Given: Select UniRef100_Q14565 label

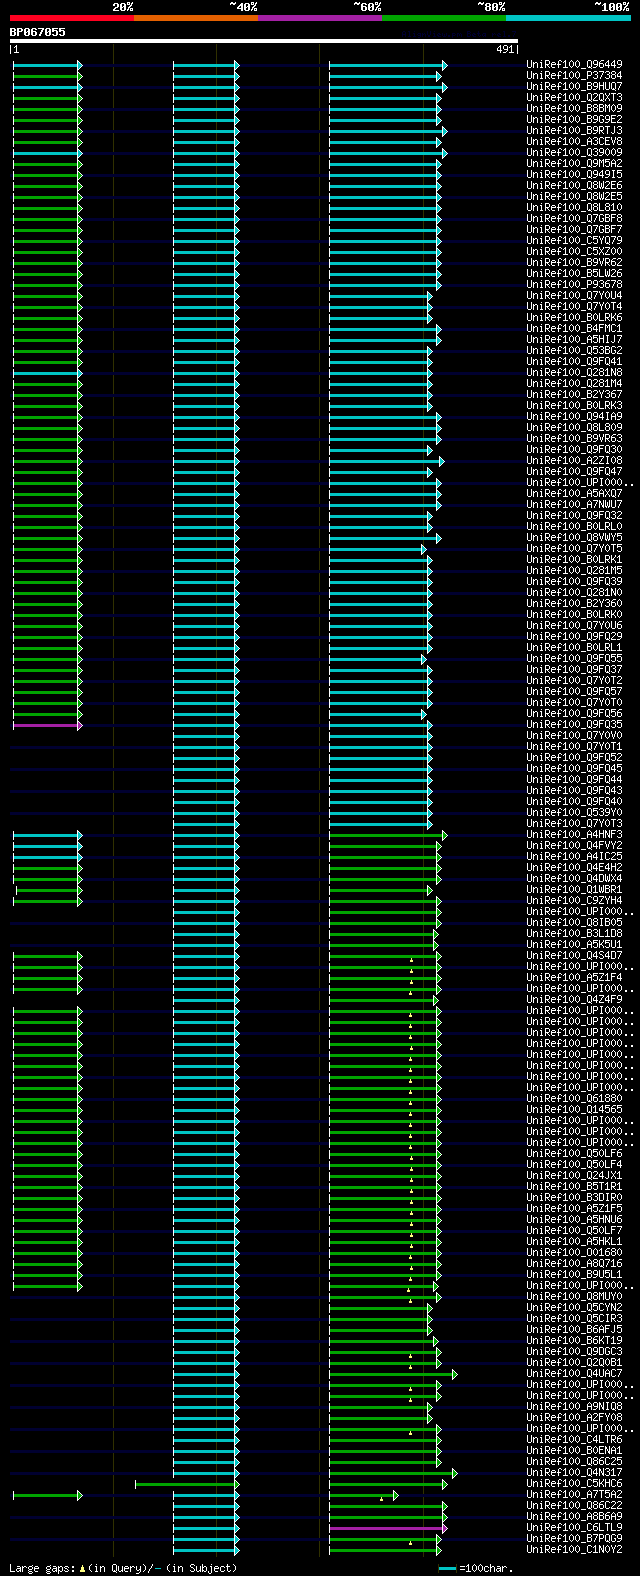Looking at the screenshot, I should [x=574, y=1109].
